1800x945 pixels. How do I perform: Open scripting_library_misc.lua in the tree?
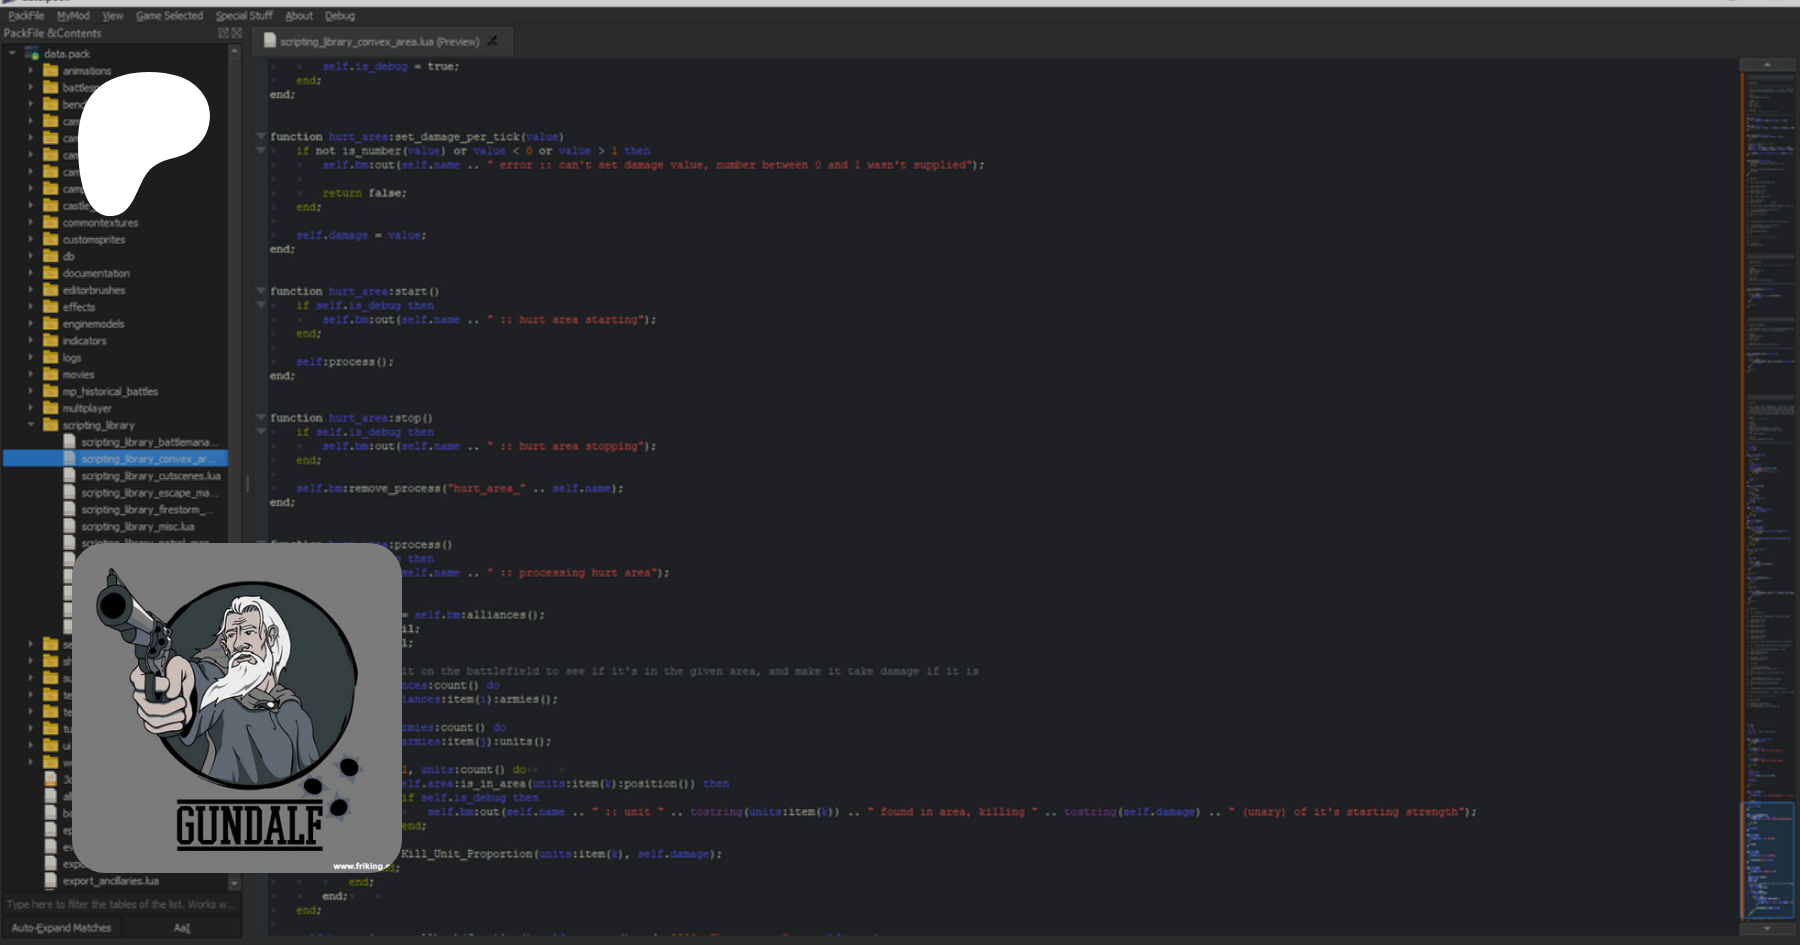point(138,527)
